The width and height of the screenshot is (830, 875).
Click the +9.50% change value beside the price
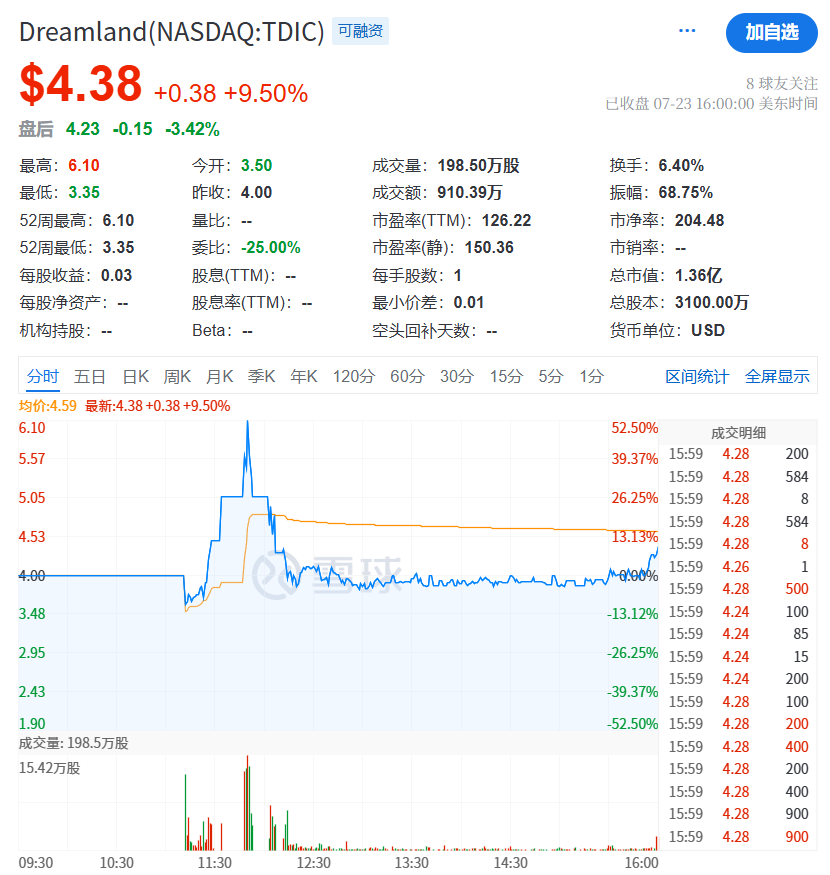pyautogui.click(x=266, y=93)
